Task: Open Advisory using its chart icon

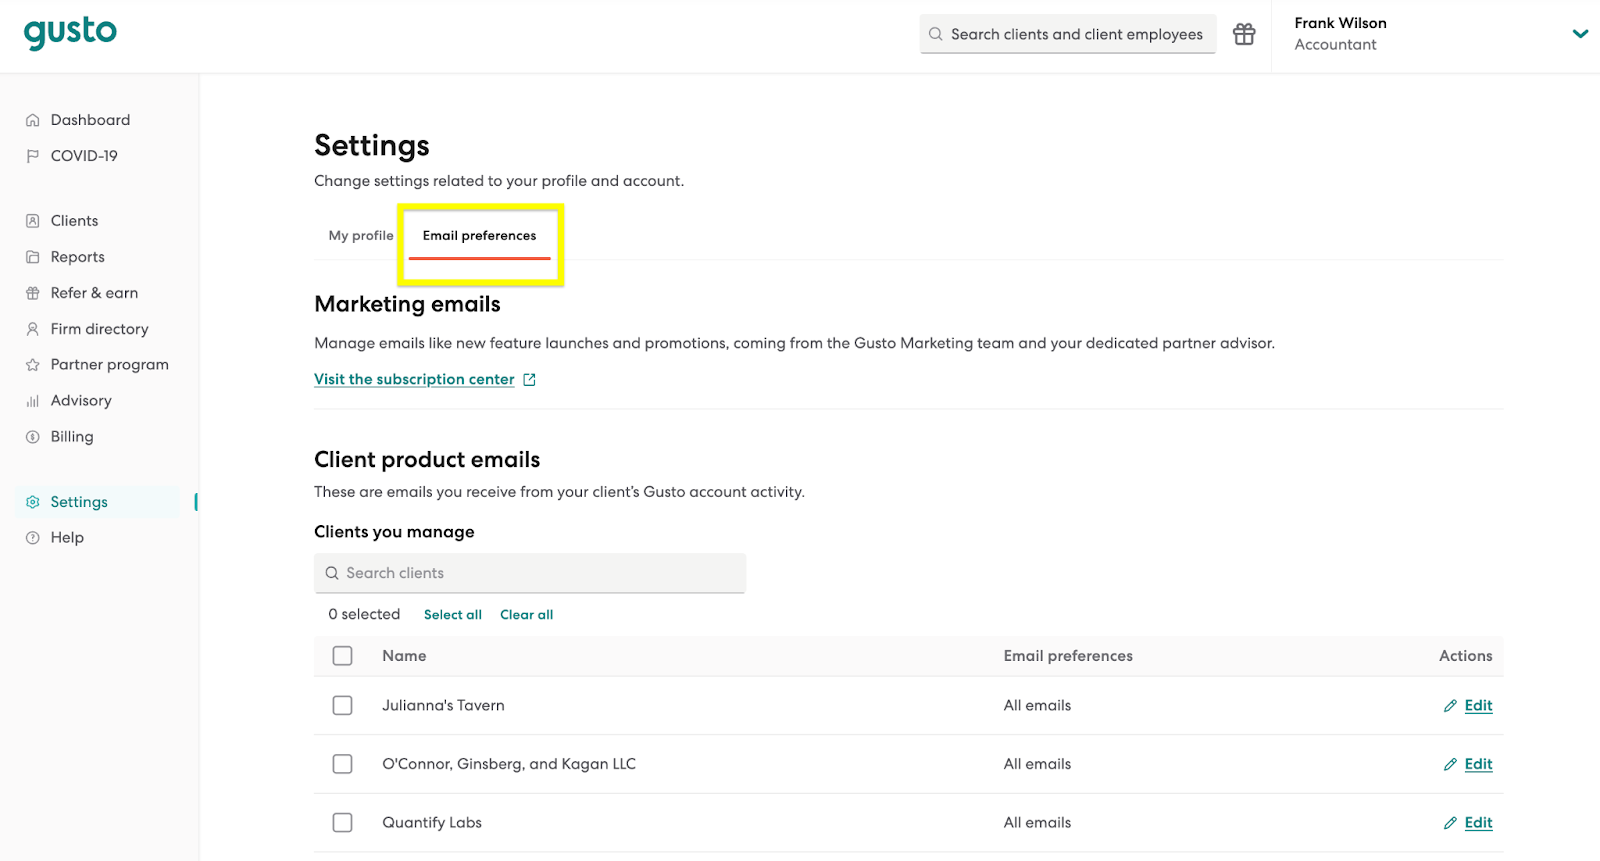Action: pos(33,401)
